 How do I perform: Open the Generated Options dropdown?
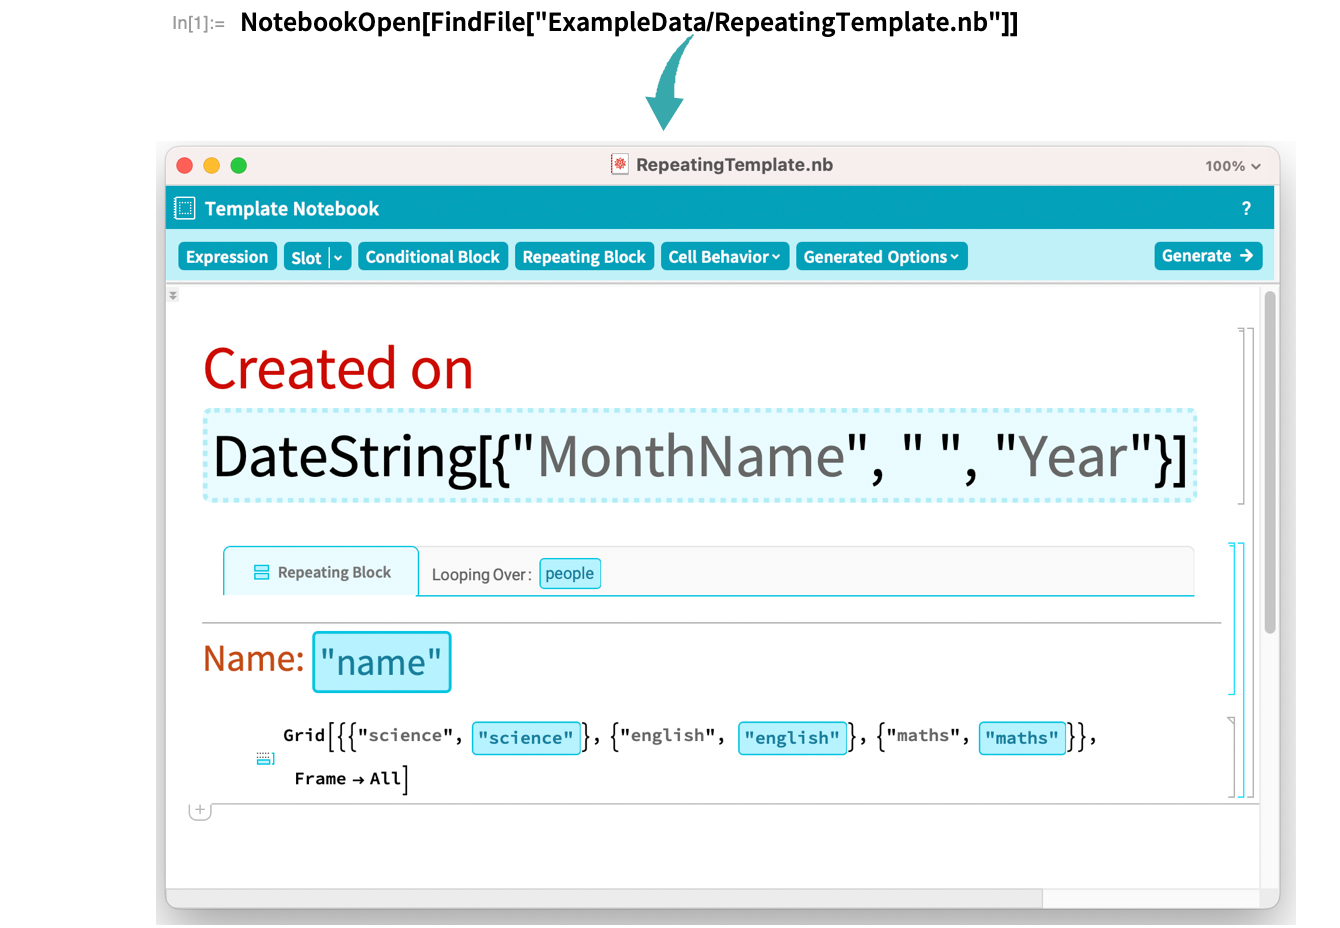880,257
